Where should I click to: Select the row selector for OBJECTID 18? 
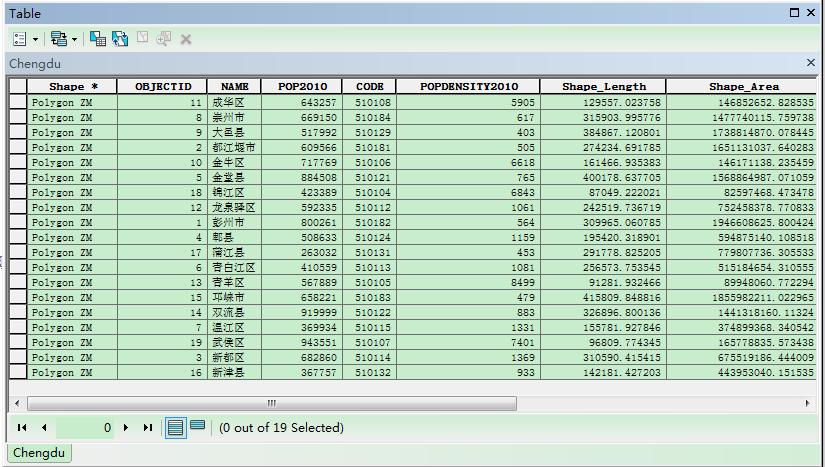18,192
